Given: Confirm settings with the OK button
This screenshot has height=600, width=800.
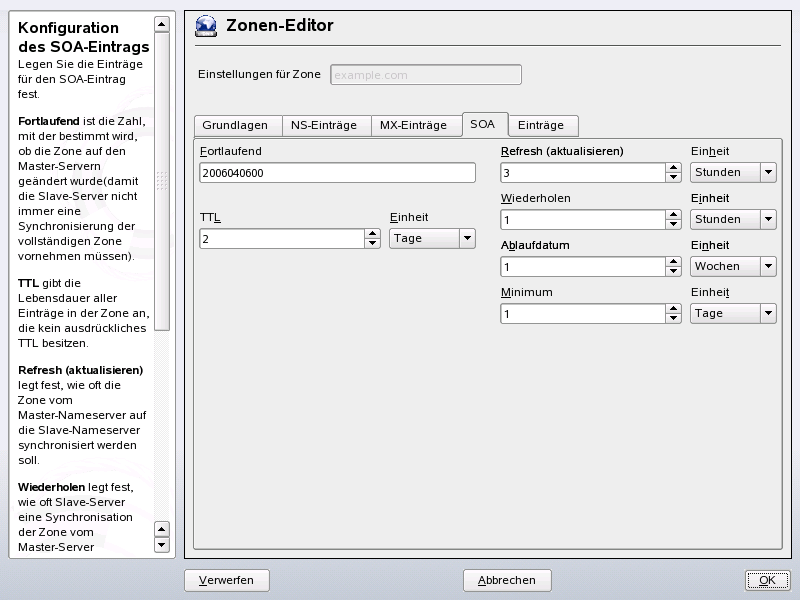Looking at the screenshot, I should [x=767, y=580].
